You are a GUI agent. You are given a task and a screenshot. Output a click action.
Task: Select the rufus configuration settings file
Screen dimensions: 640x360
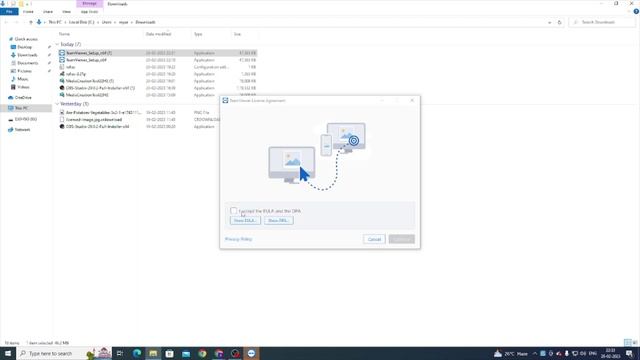pyautogui.click(x=158, y=67)
